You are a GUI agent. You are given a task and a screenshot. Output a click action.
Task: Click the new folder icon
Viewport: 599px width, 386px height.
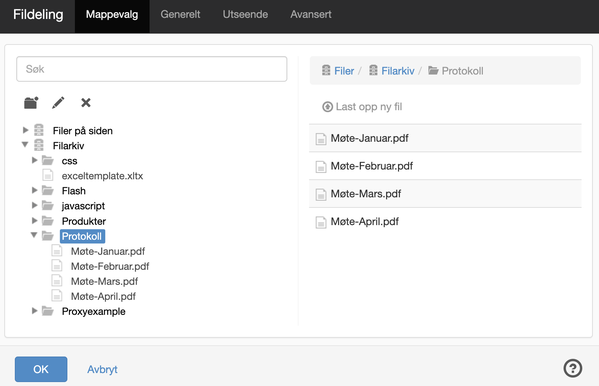(31, 103)
